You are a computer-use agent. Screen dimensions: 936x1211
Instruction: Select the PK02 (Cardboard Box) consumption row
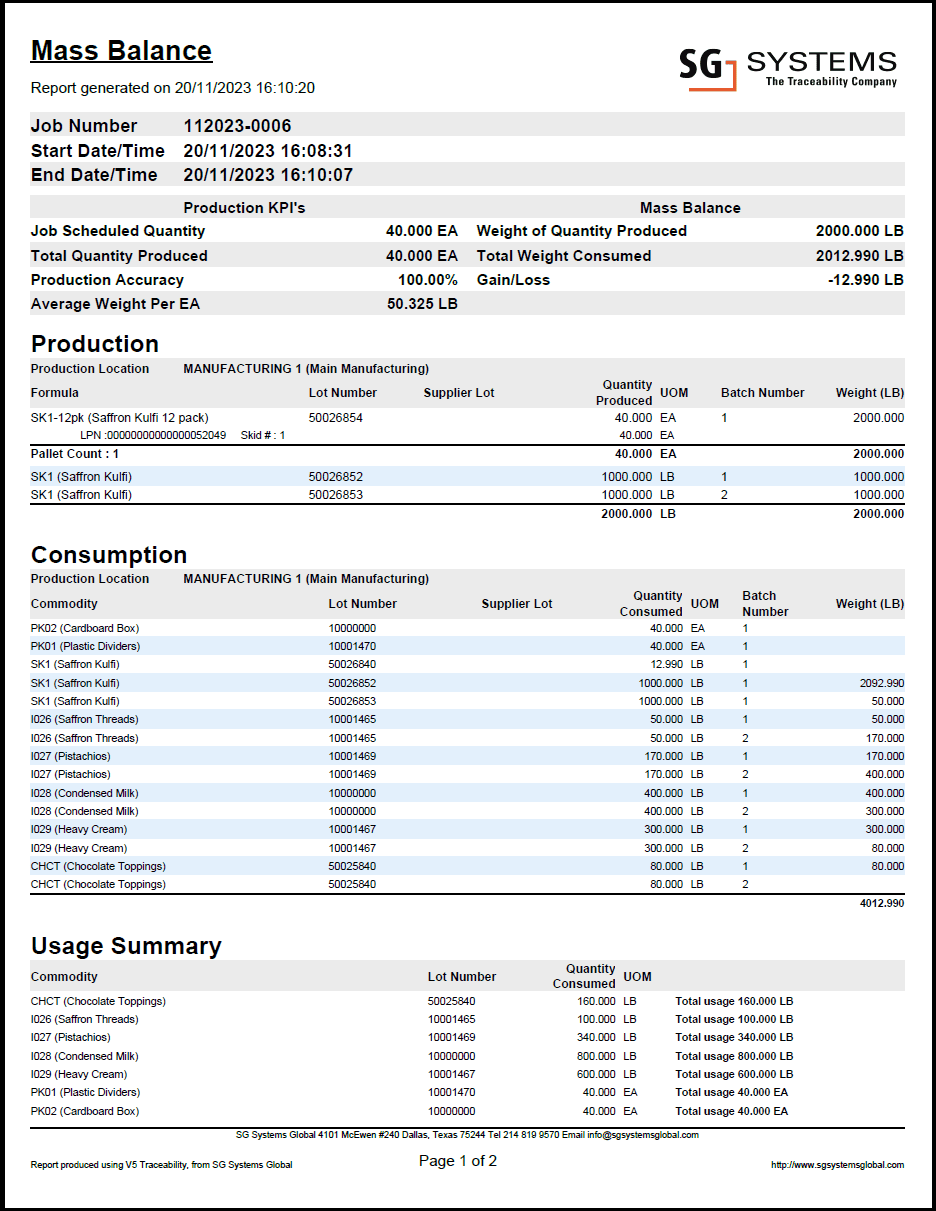(85, 629)
